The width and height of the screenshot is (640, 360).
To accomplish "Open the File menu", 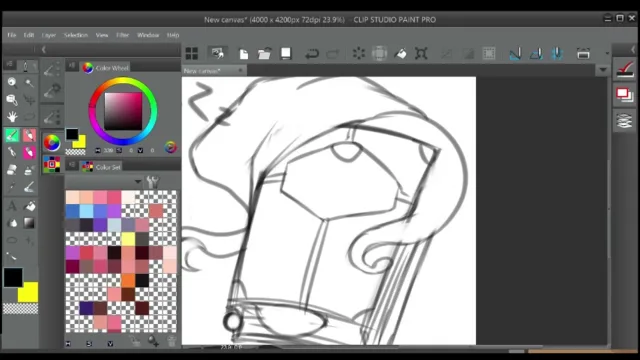I will pos(11,35).
